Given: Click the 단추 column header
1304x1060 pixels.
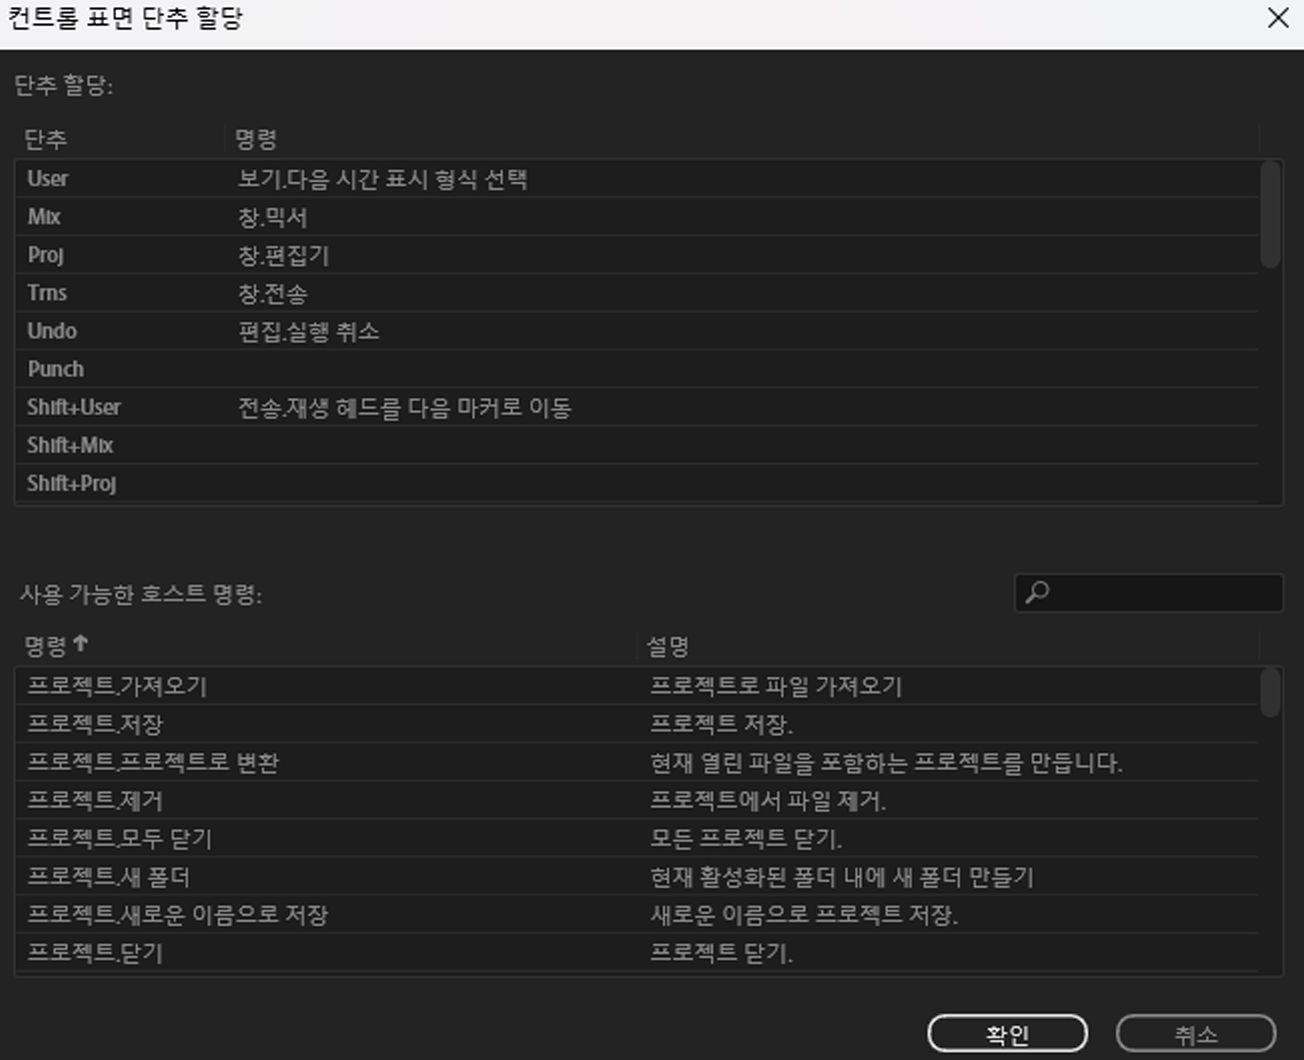Looking at the screenshot, I should 45,139.
